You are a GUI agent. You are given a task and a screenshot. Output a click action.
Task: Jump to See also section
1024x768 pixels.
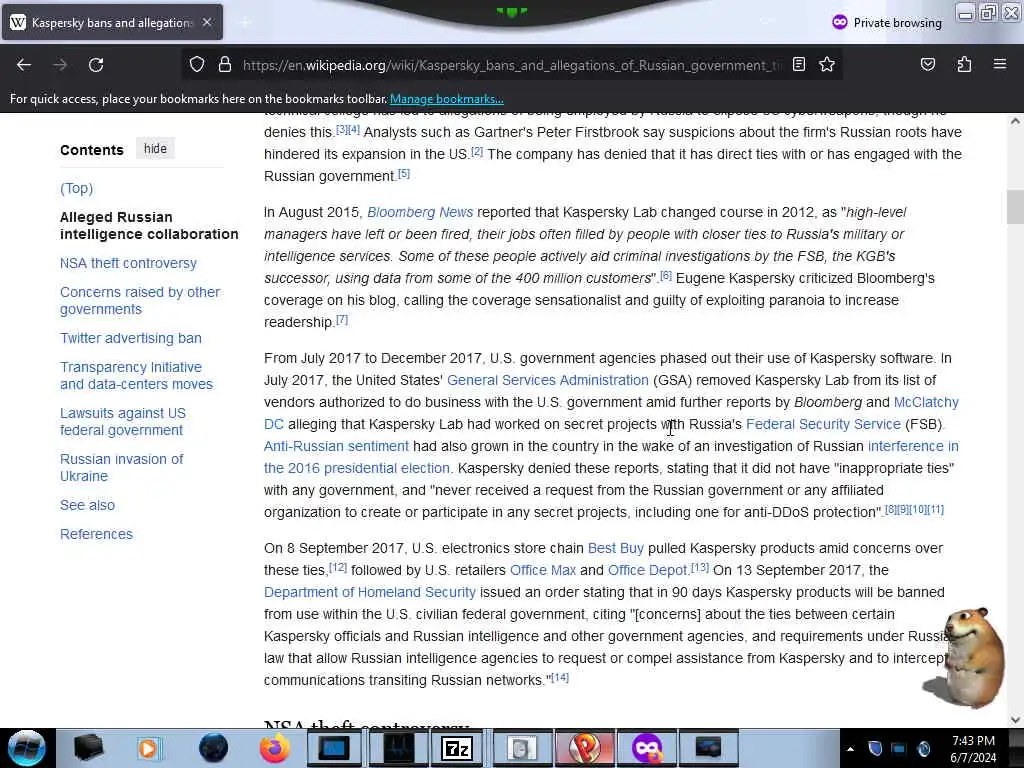point(88,505)
